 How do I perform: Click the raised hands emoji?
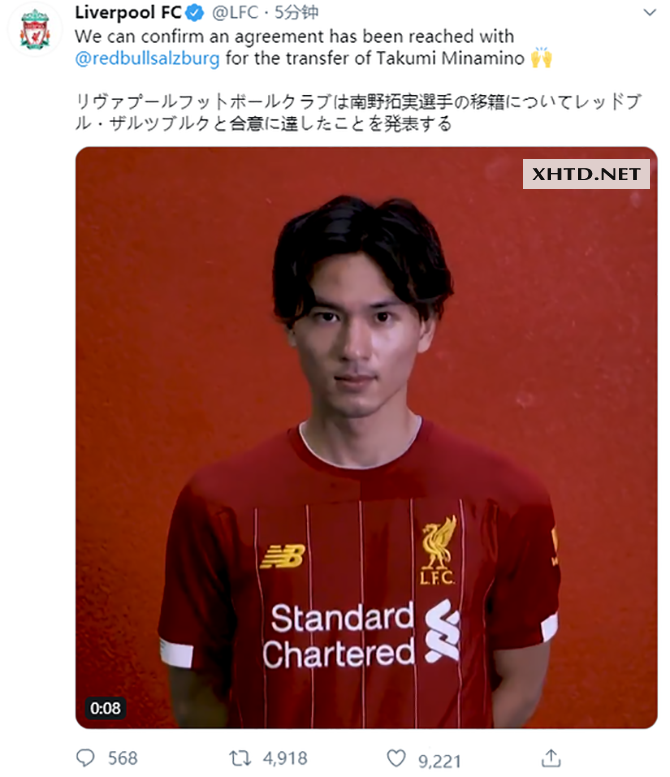(541, 58)
